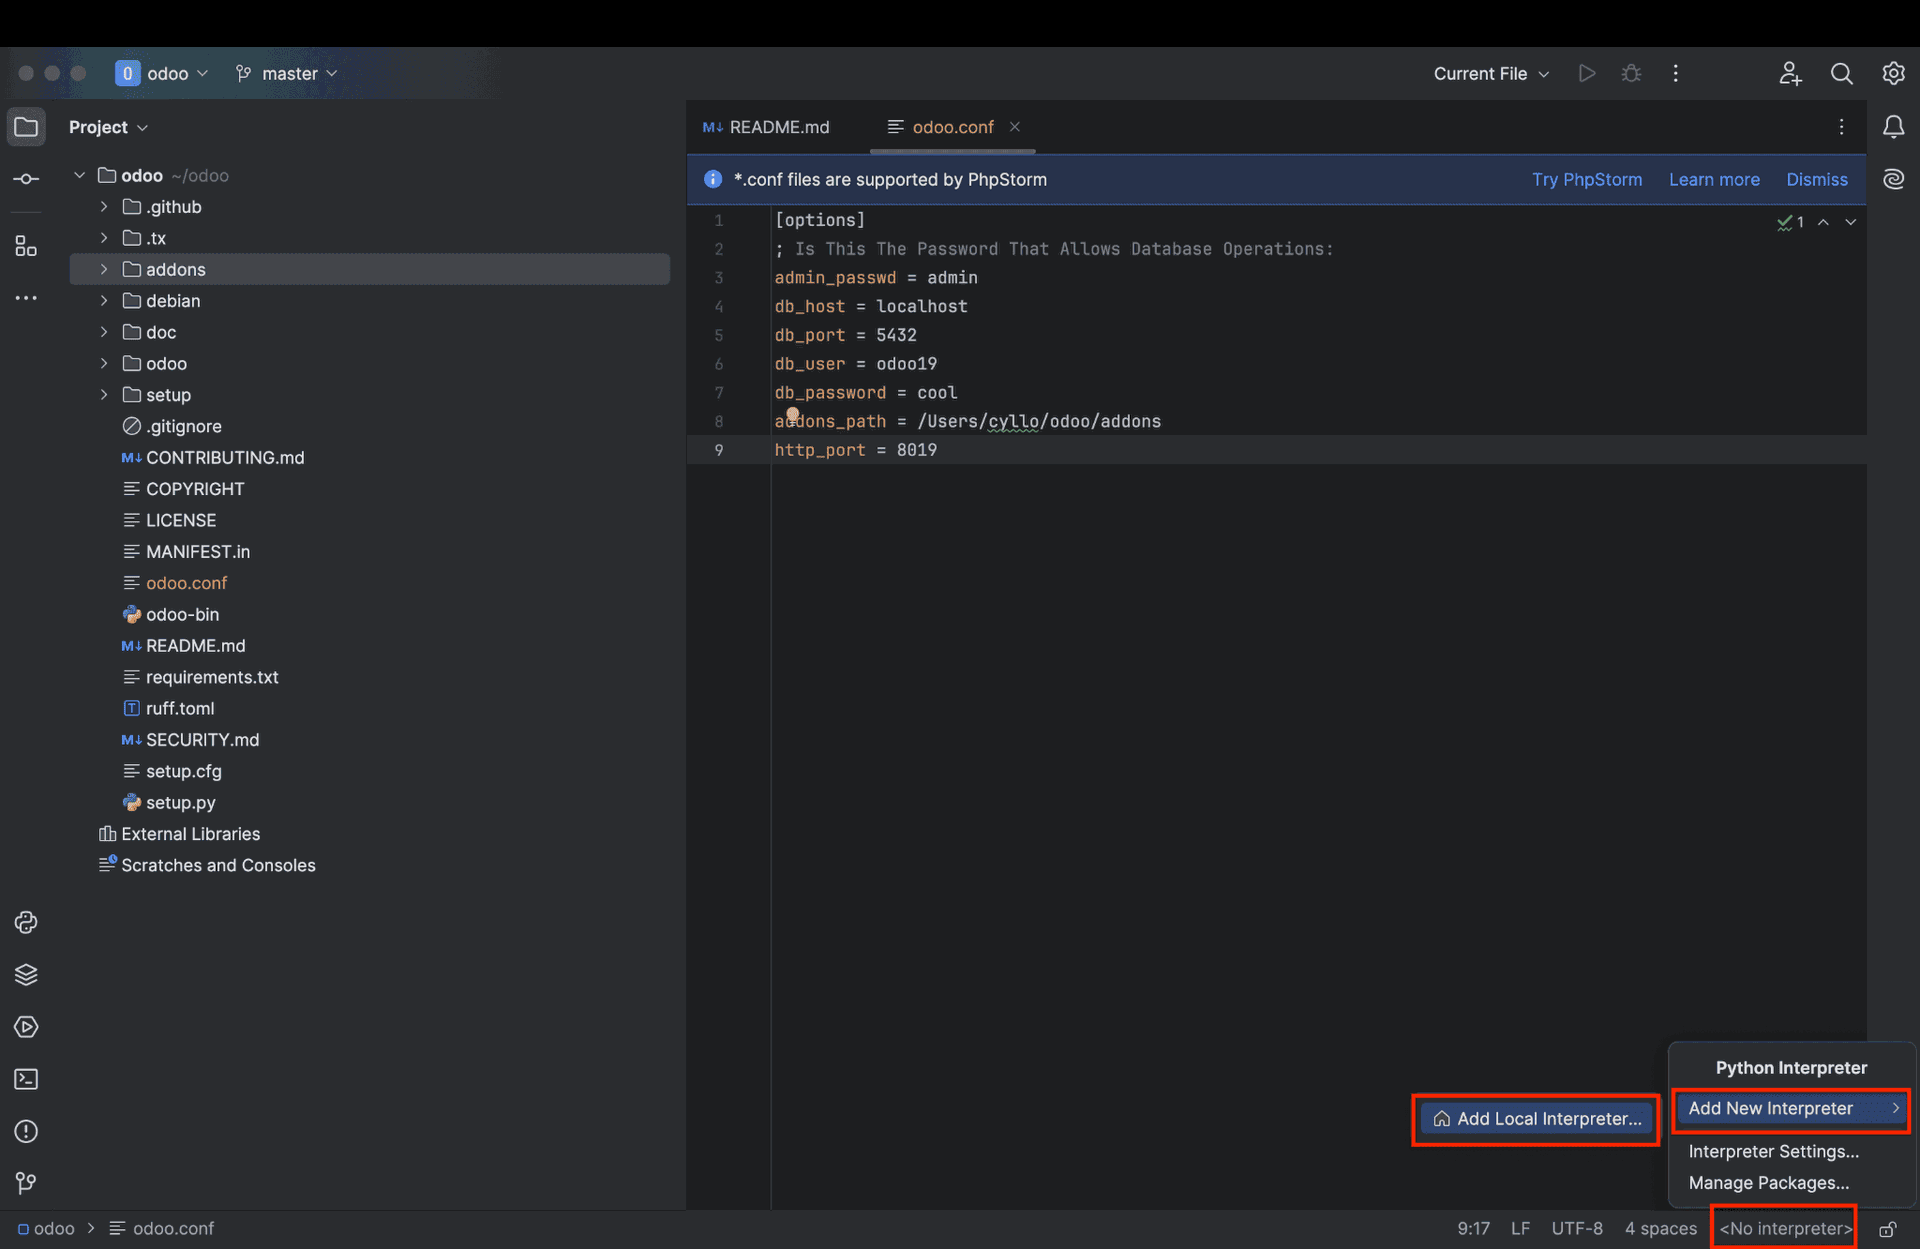Open the Commit tool window icon
The height and width of the screenshot is (1249, 1920).
click(26, 179)
